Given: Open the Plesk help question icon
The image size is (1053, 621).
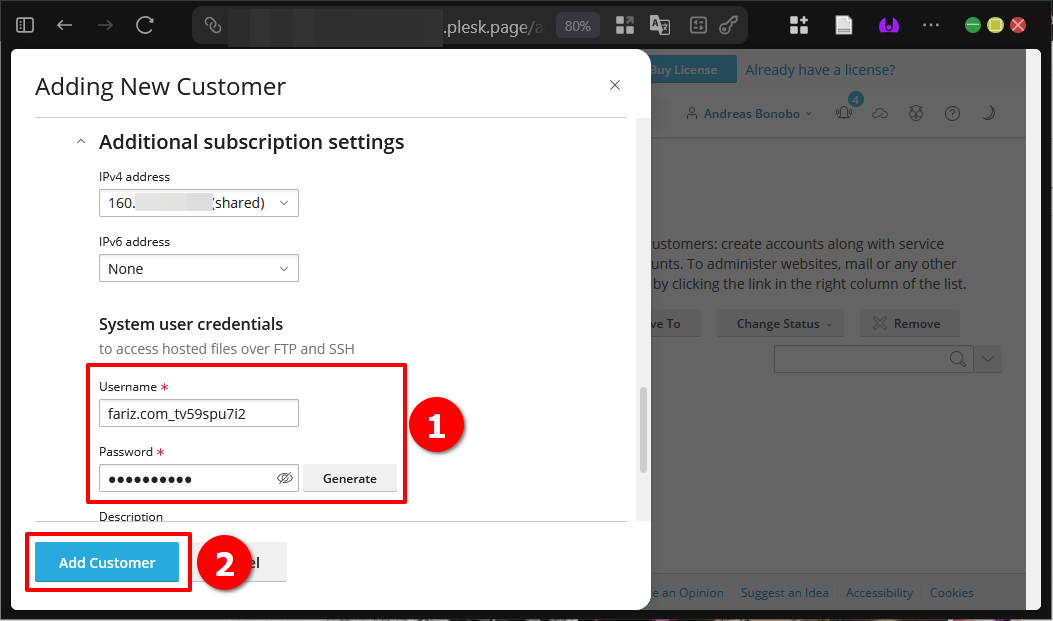Looking at the screenshot, I should pos(952,114).
